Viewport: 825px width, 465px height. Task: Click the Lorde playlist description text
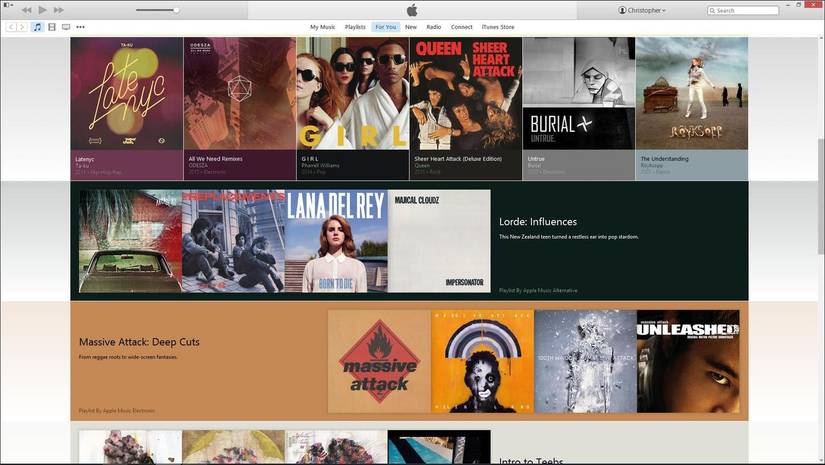point(569,237)
